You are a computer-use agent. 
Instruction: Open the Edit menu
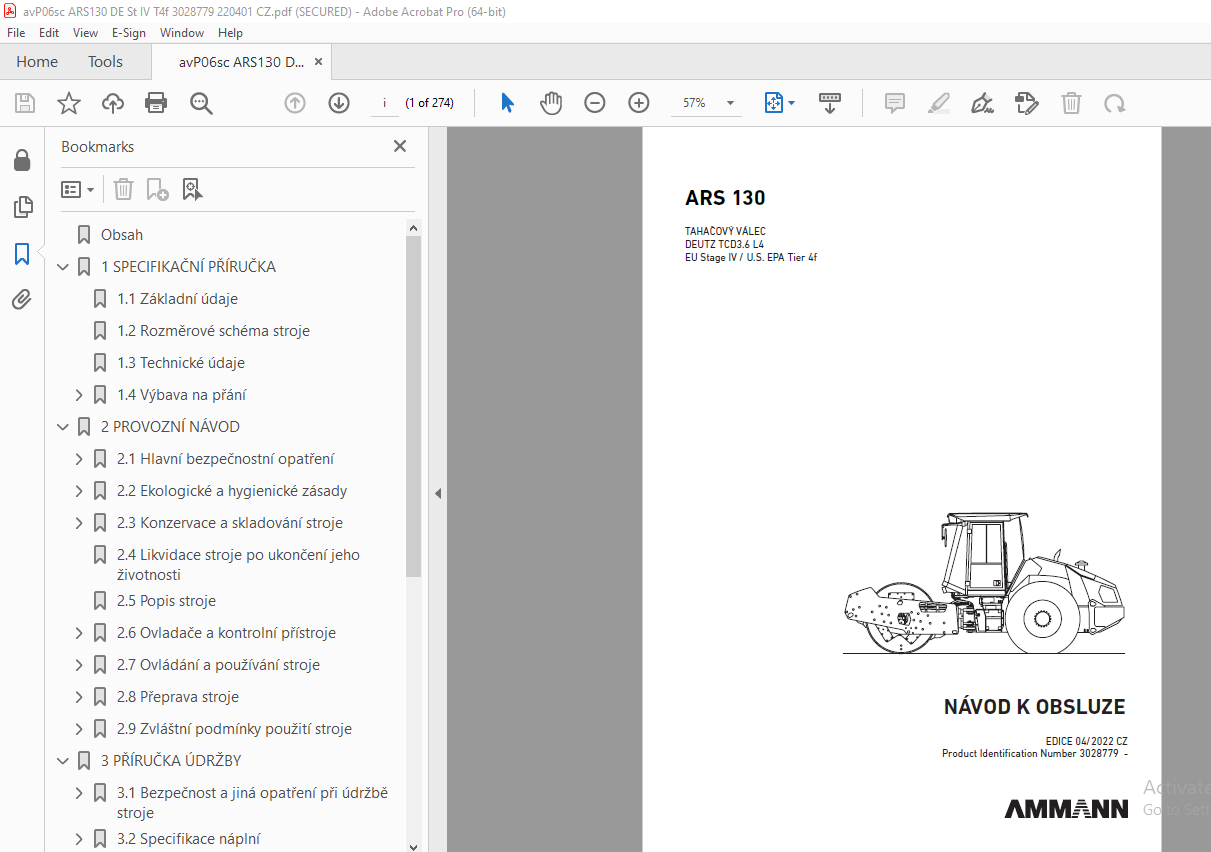(x=49, y=33)
